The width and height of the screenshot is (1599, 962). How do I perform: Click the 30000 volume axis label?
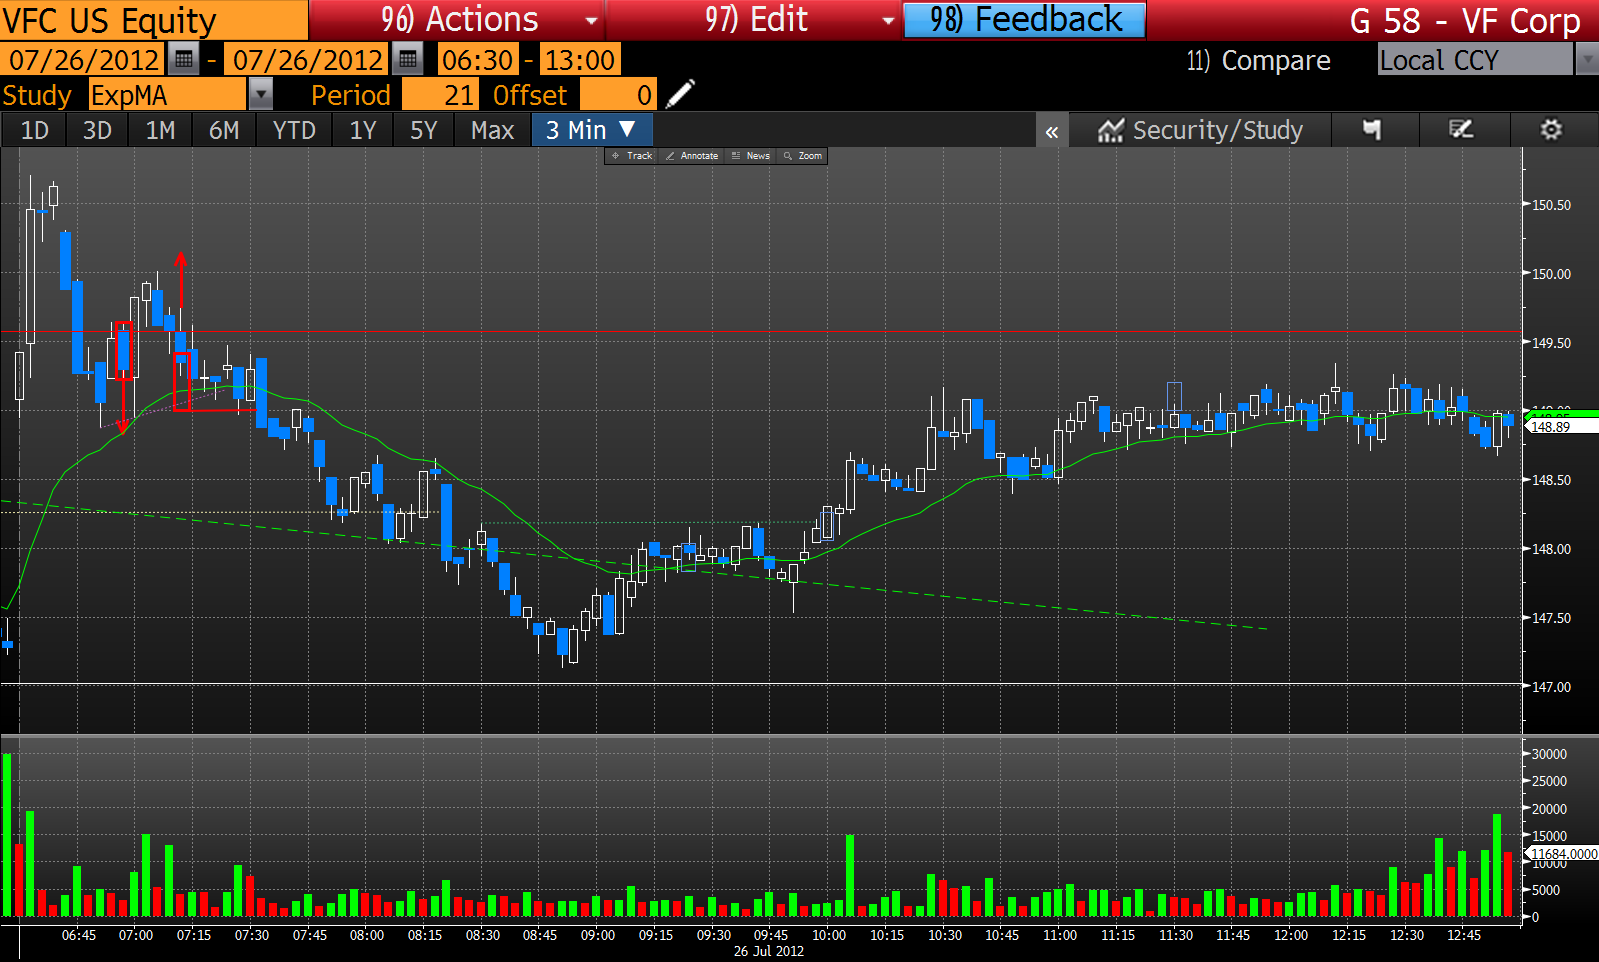(x=1549, y=754)
